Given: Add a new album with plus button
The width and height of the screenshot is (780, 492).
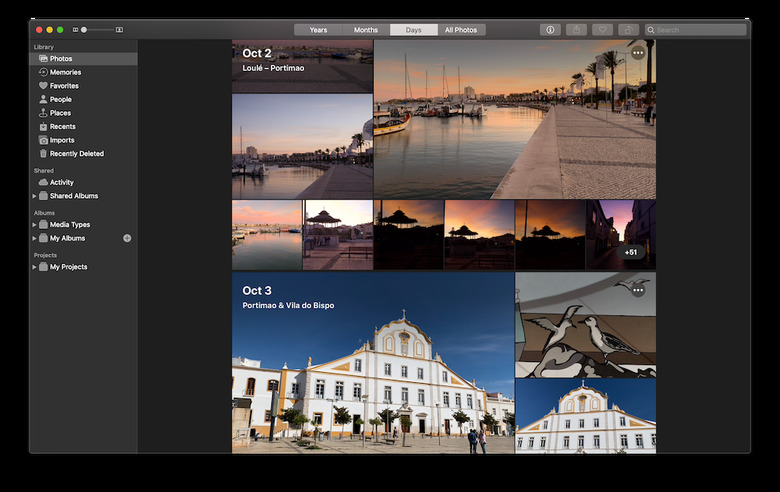Looking at the screenshot, I should point(127,238).
